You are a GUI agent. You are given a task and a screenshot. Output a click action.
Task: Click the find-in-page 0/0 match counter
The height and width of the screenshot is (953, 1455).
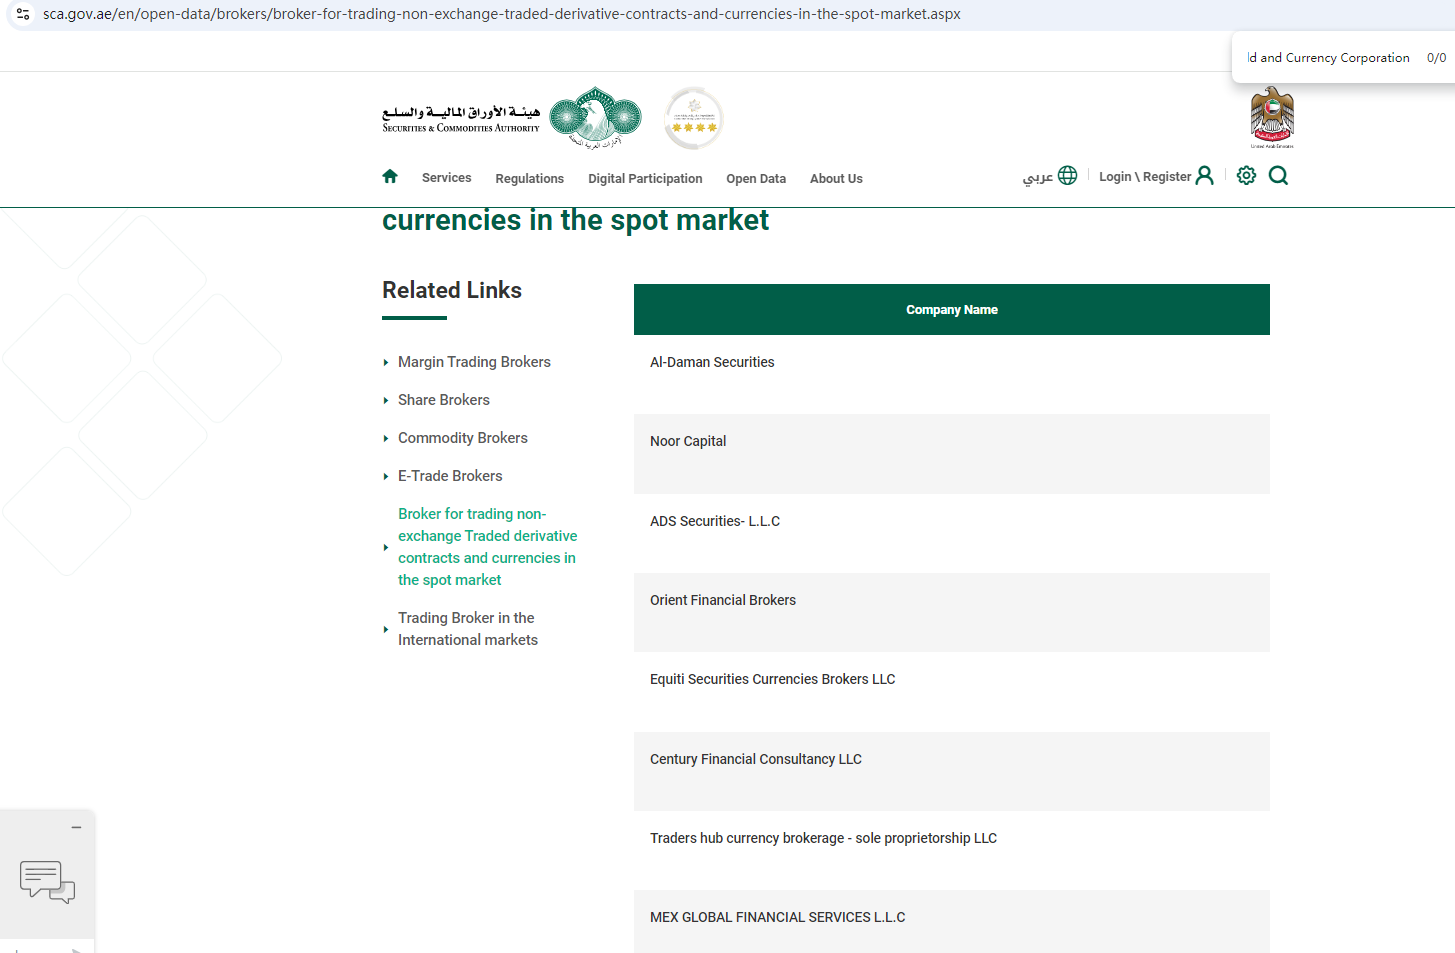coord(1436,58)
